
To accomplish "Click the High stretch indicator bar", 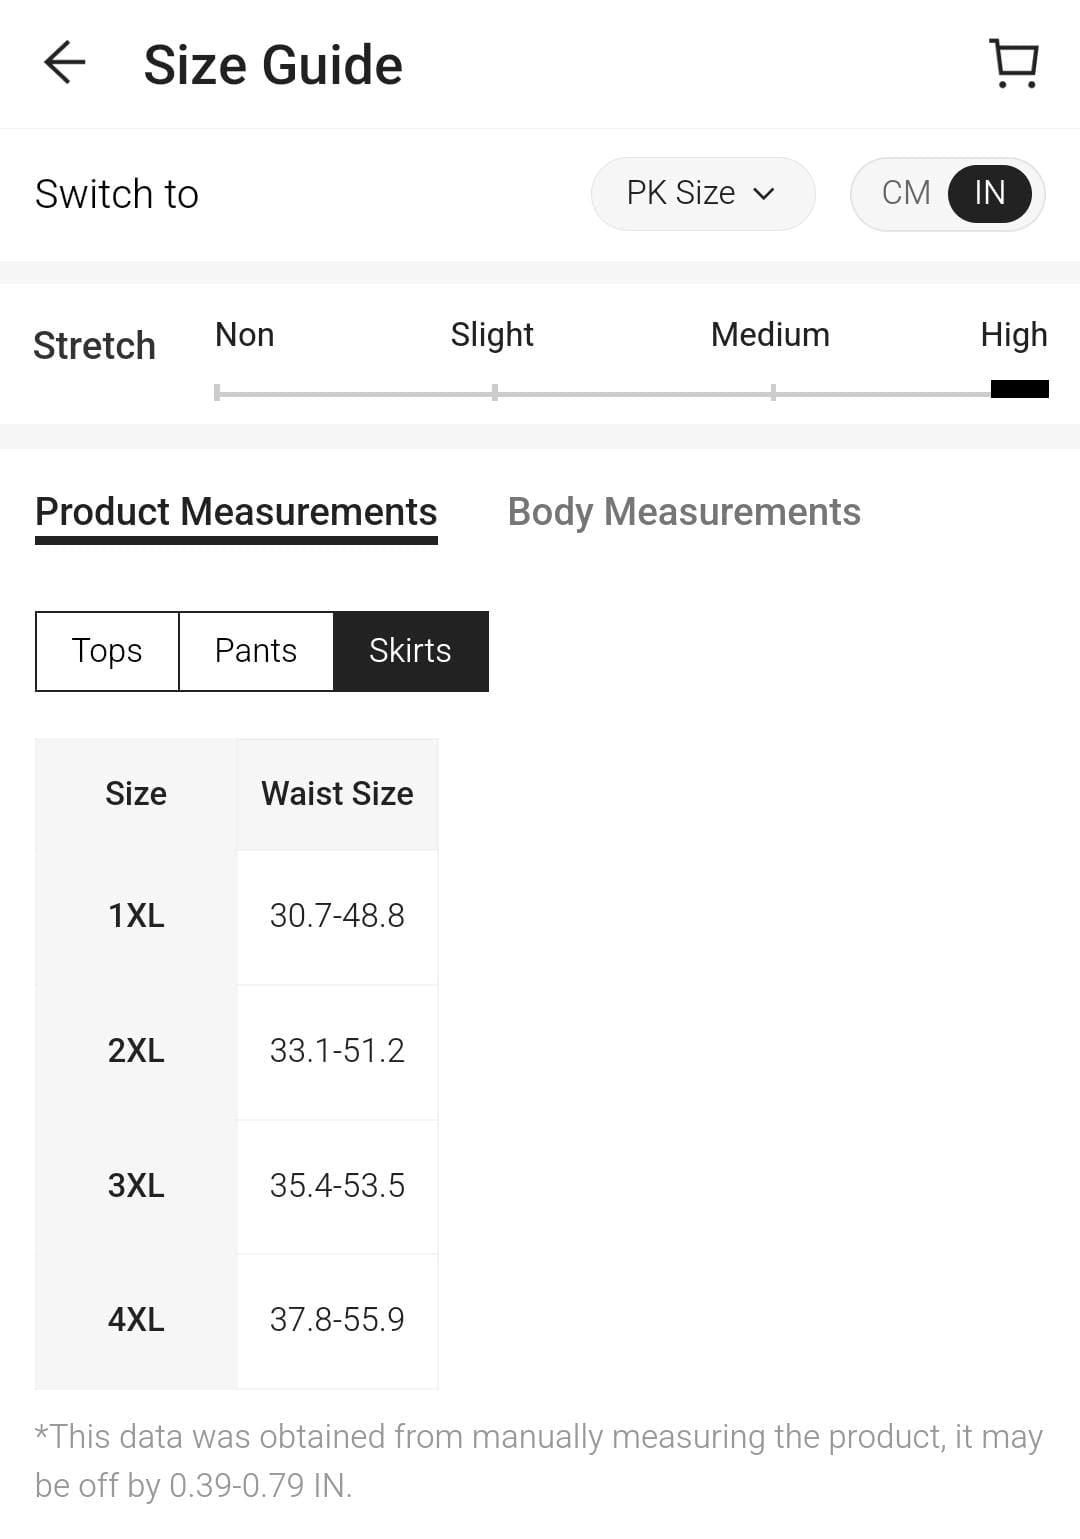I will 1019,389.
